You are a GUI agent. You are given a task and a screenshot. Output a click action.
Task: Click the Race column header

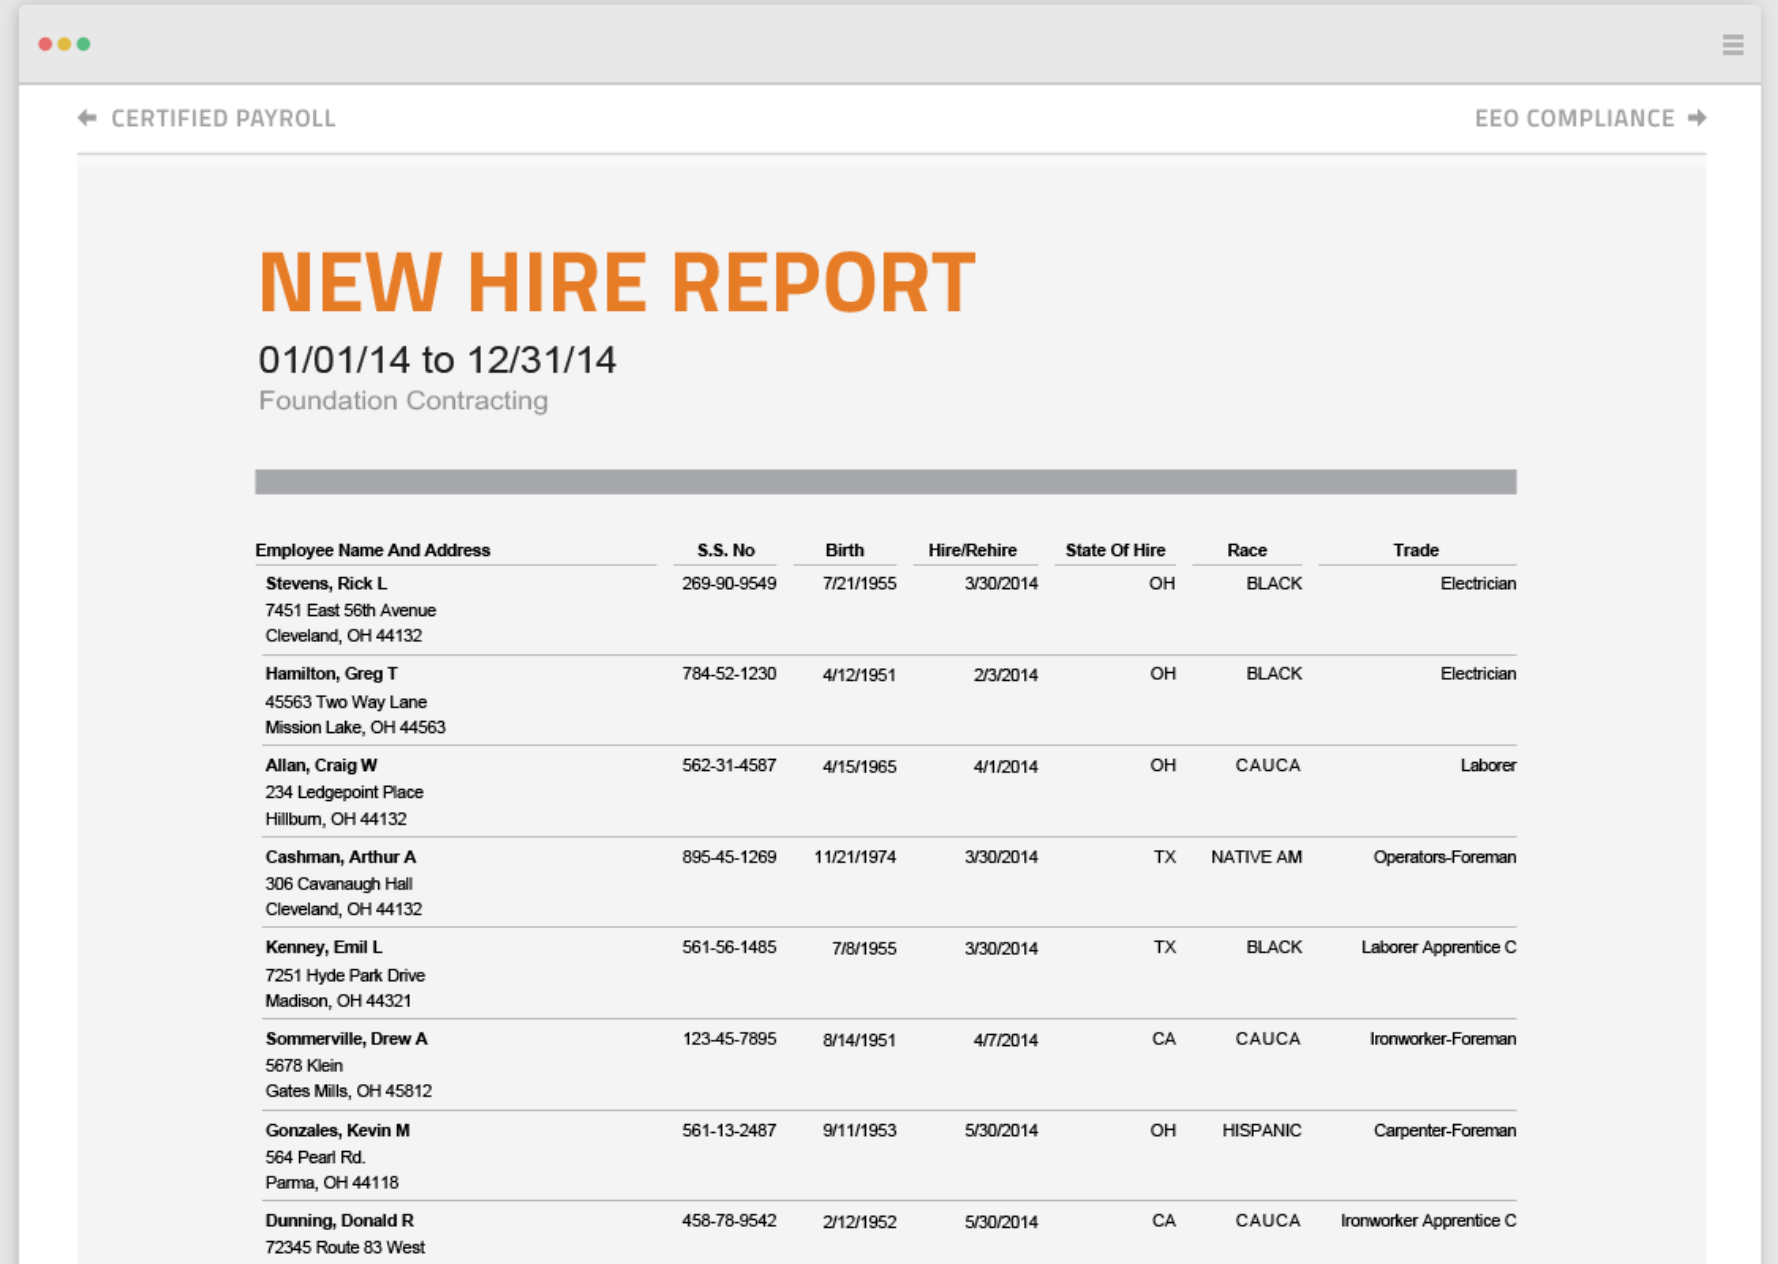tap(1247, 550)
